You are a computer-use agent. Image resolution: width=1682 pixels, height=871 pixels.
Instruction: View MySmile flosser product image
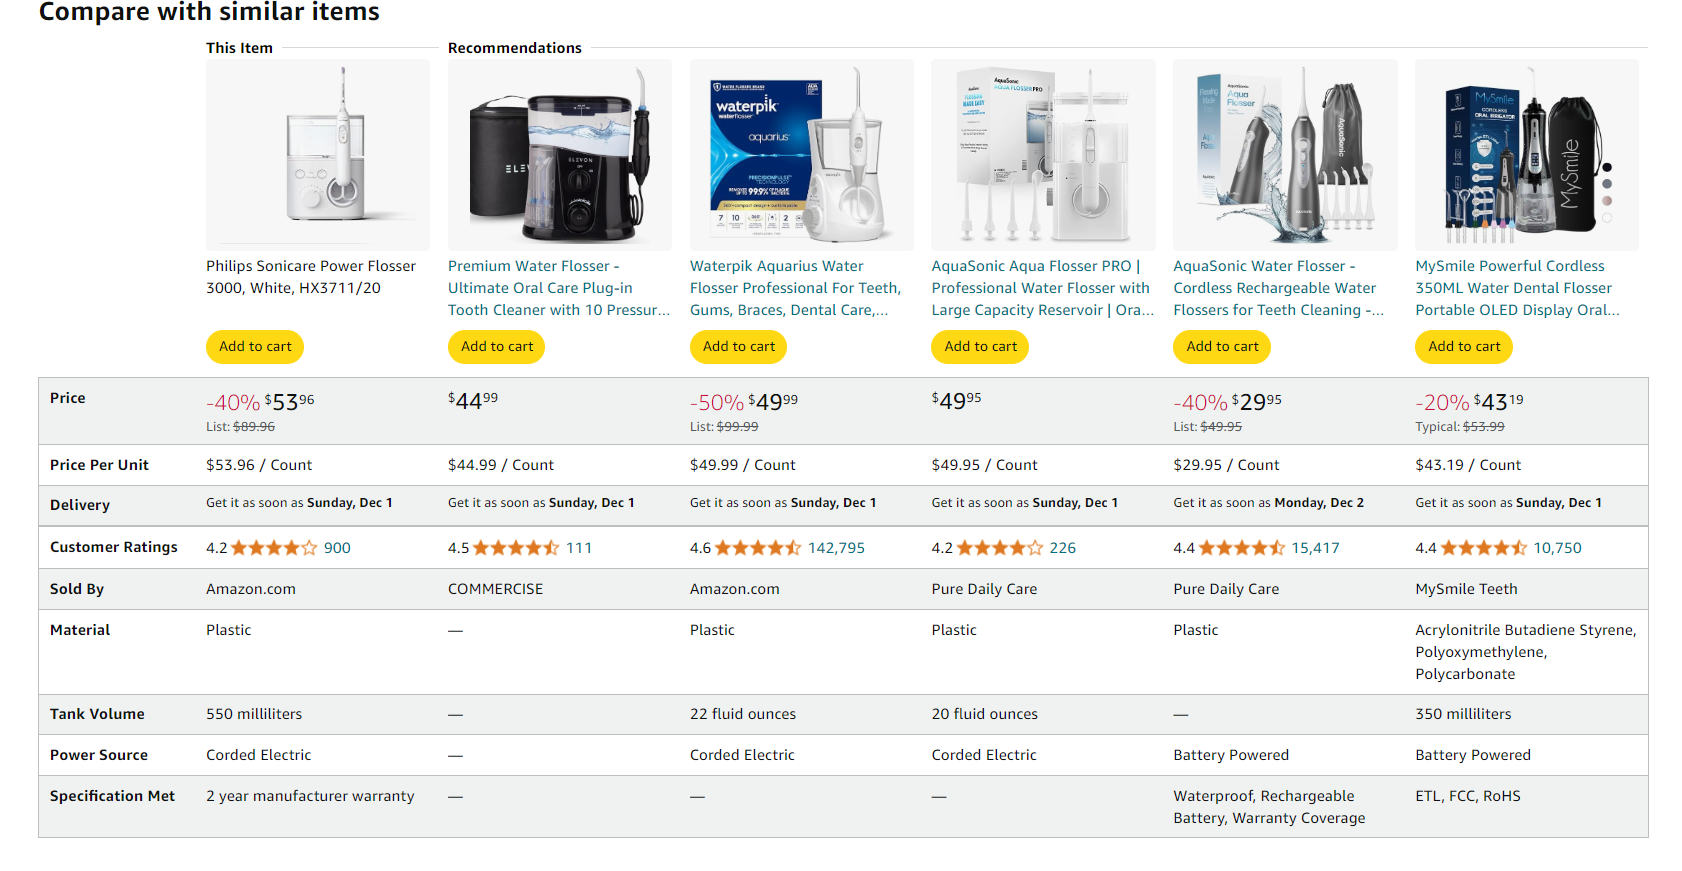[1527, 155]
